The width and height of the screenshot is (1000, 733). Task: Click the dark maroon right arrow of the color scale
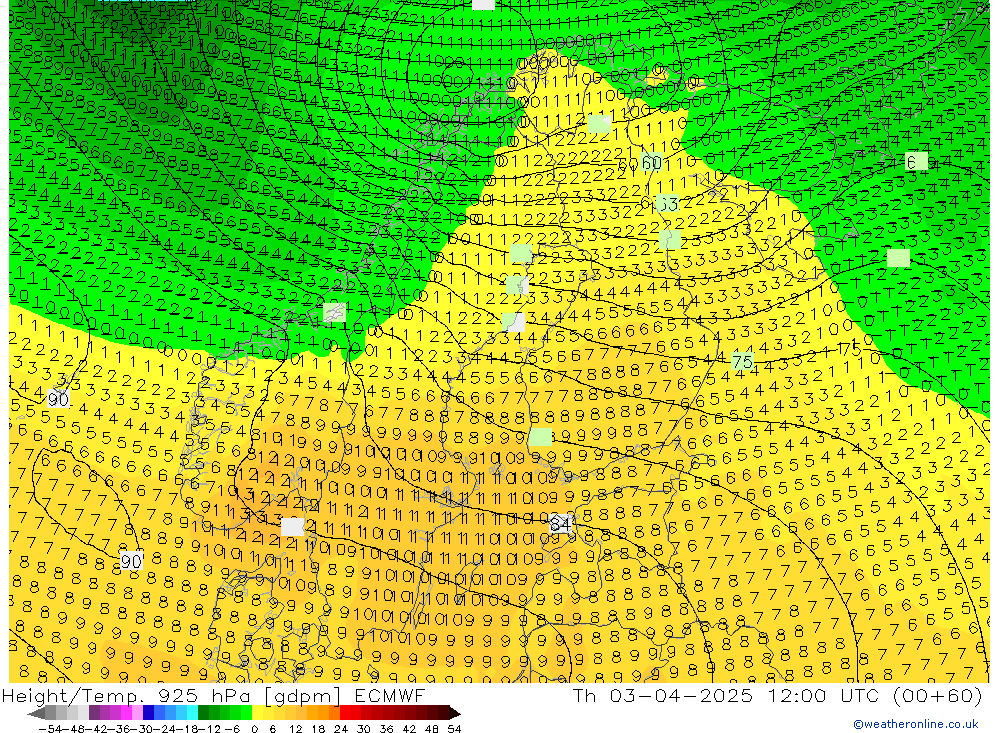point(454,713)
